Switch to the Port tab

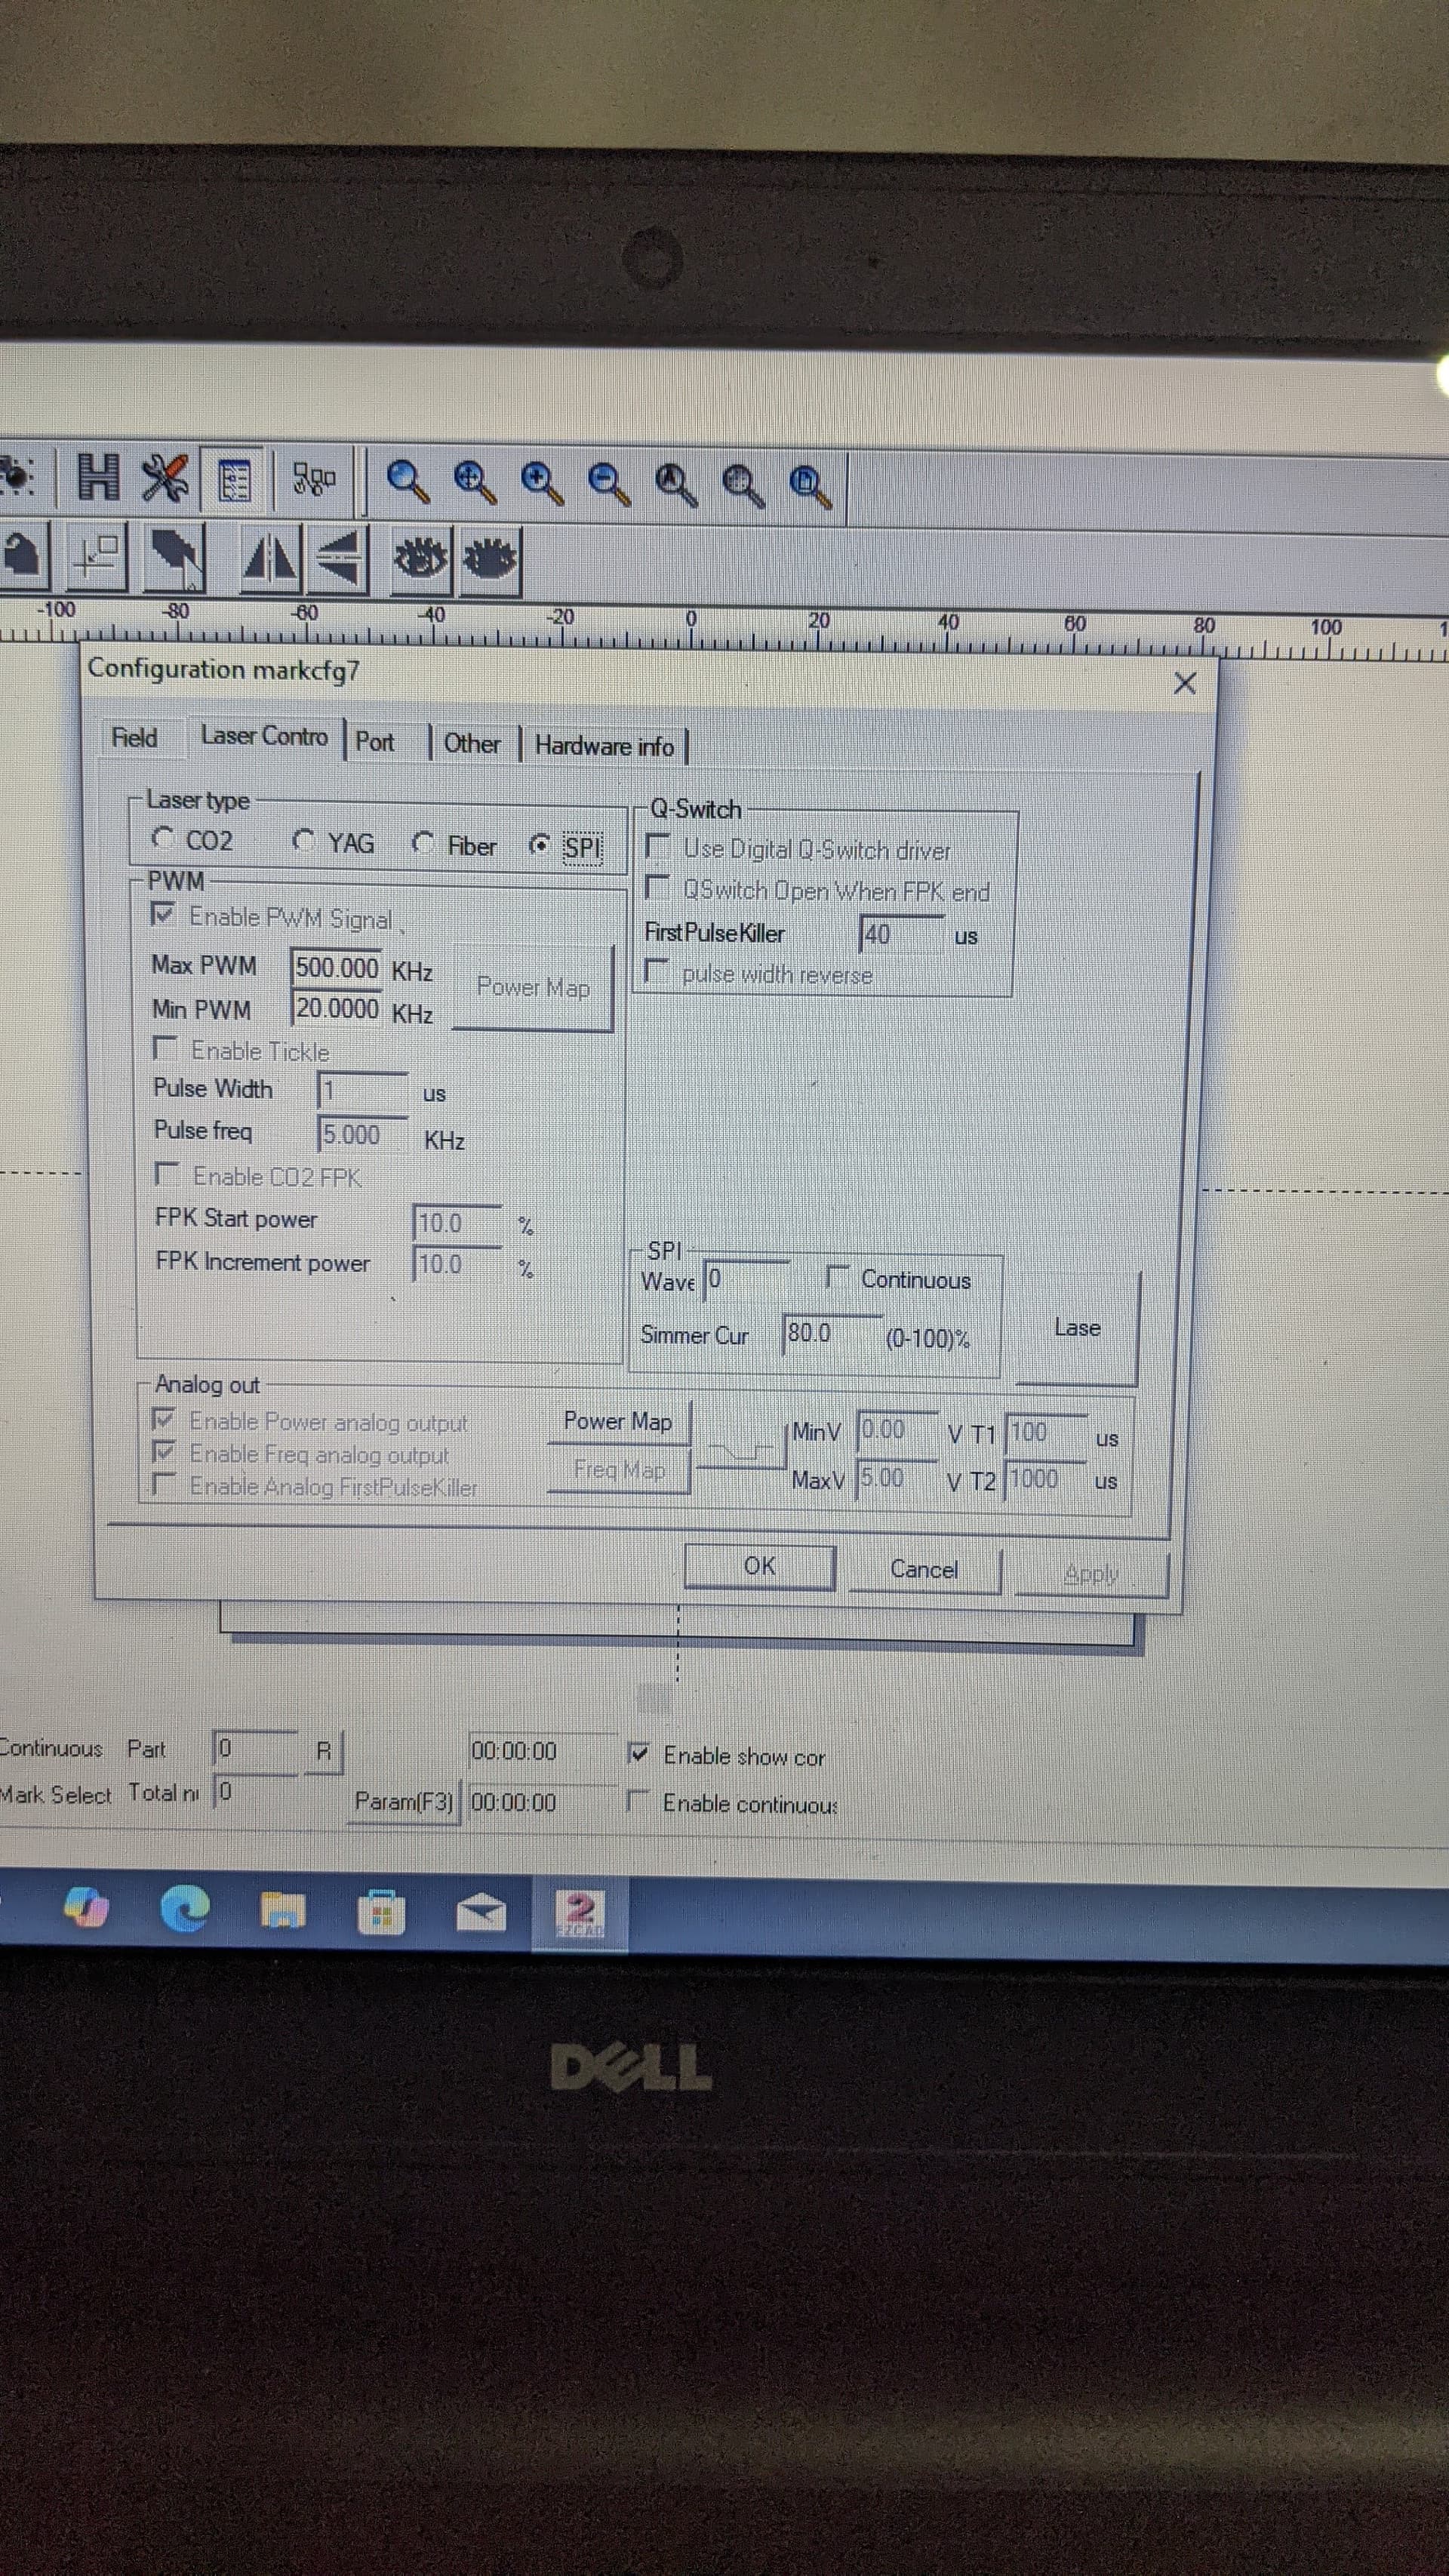tap(376, 741)
